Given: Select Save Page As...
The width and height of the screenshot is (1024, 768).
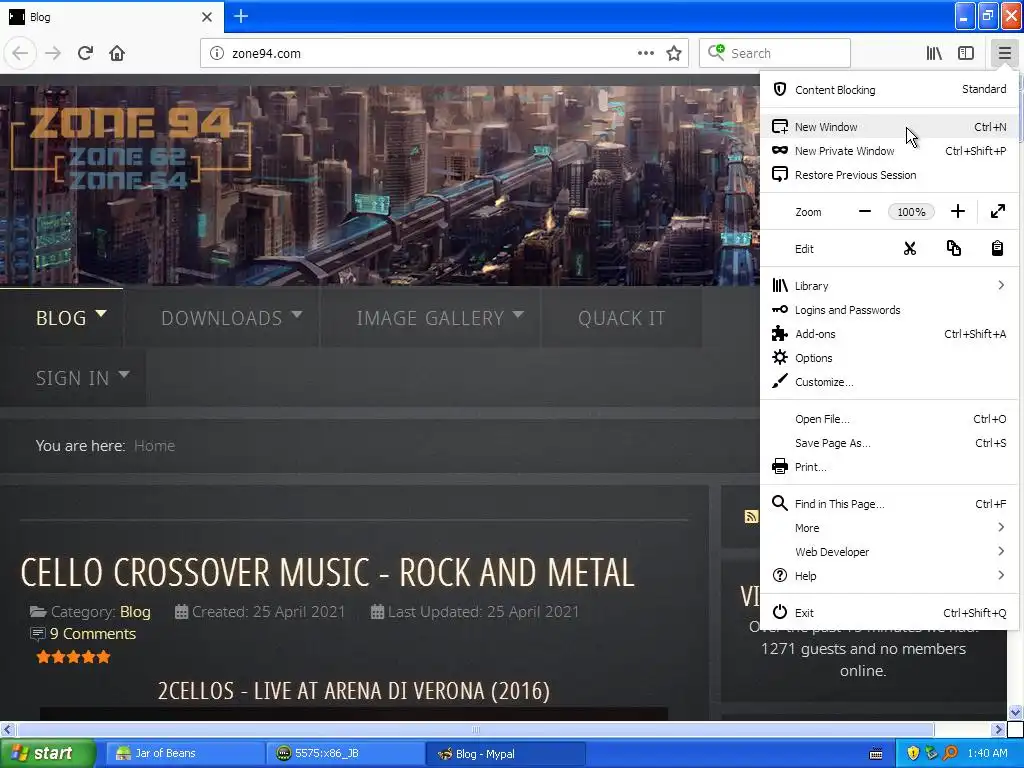Looking at the screenshot, I should 889,443.
